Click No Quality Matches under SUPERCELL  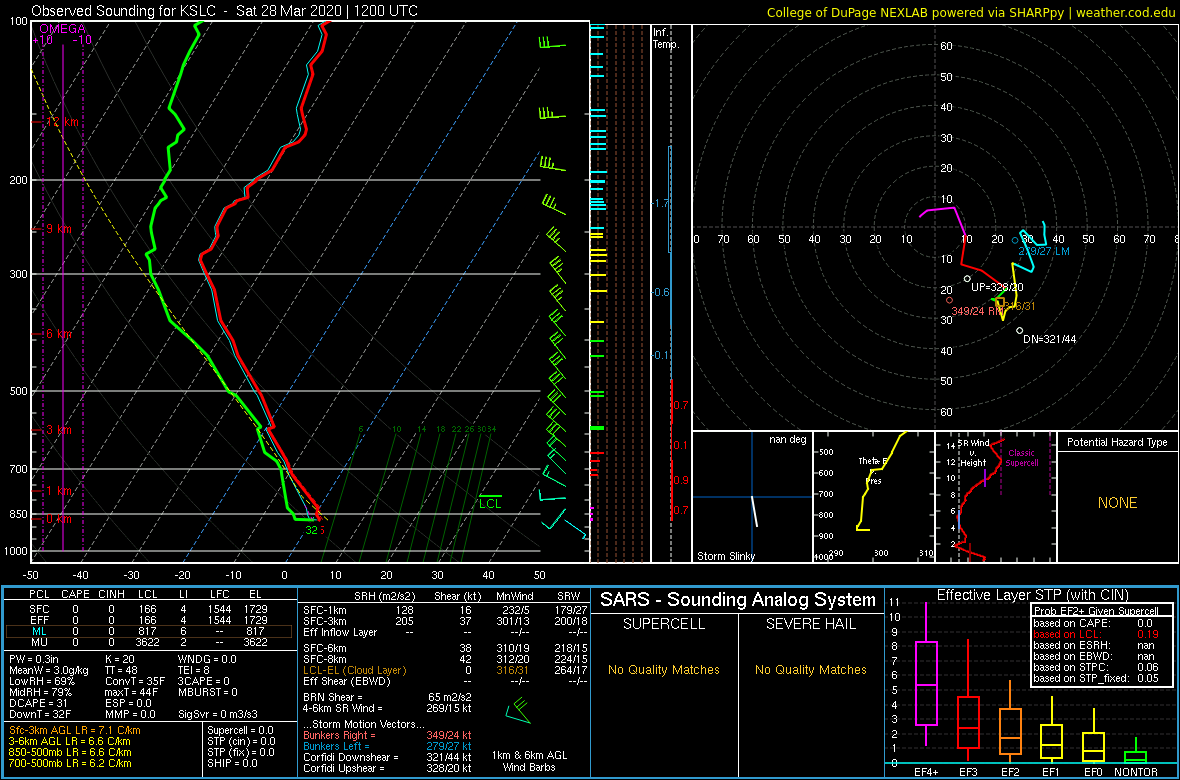coord(664,669)
